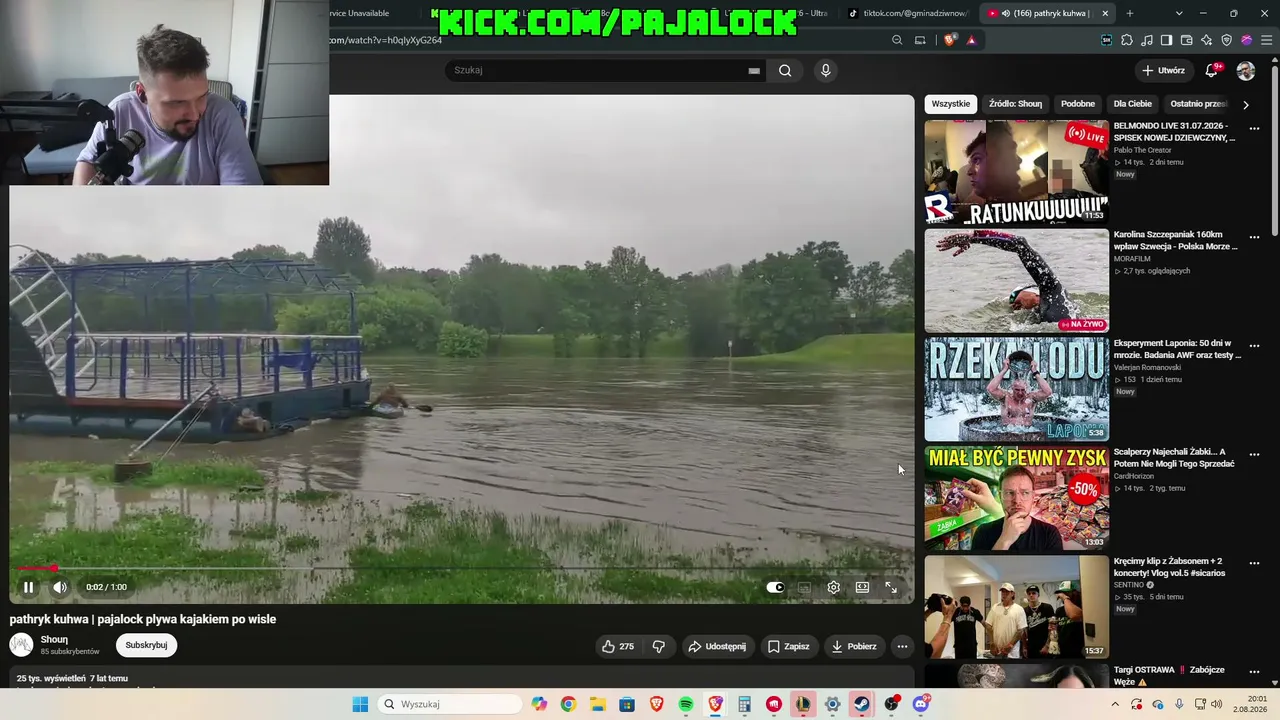1280x720 pixels.
Task: Dislike the video with the thumbs-down
Action: (658, 646)
